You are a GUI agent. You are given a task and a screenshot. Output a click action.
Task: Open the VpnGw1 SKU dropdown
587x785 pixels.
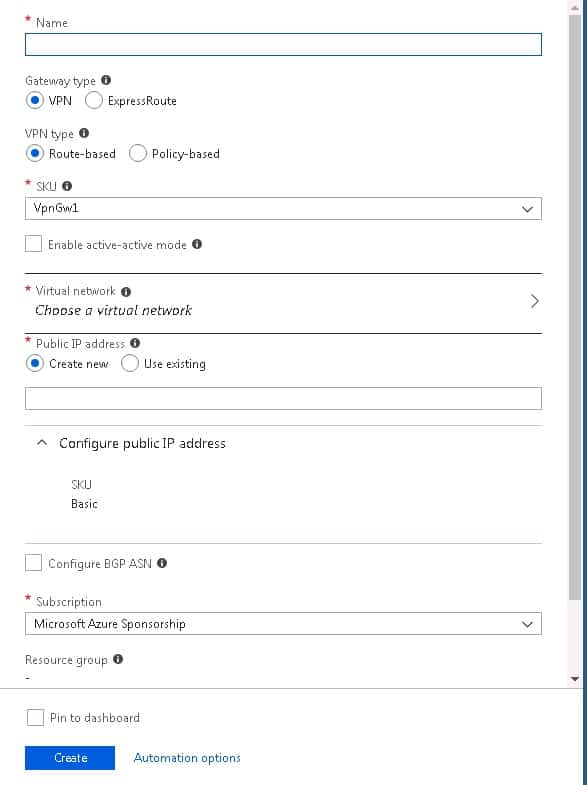283,208
